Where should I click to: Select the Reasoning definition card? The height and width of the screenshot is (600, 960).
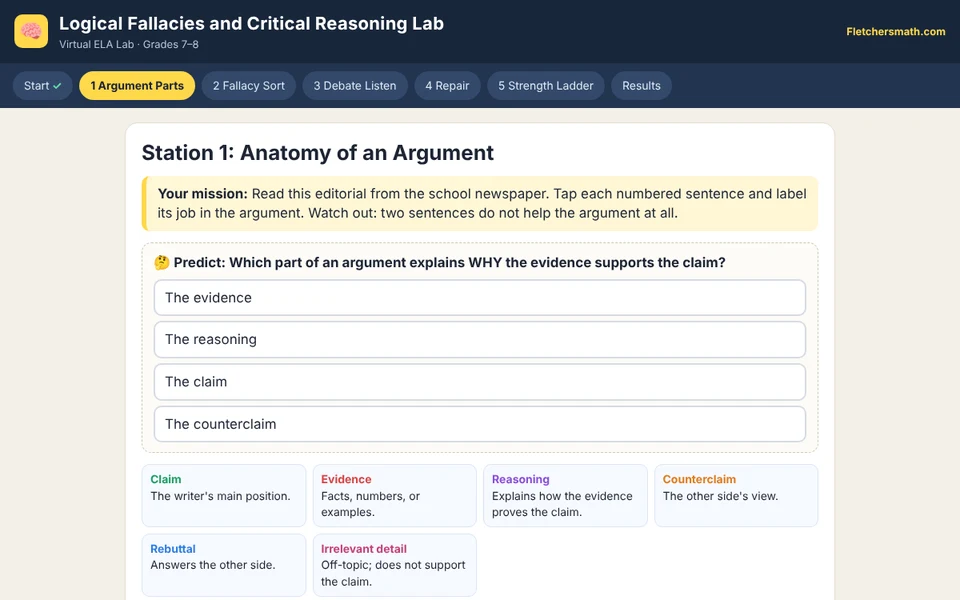(x=565, y=495)
